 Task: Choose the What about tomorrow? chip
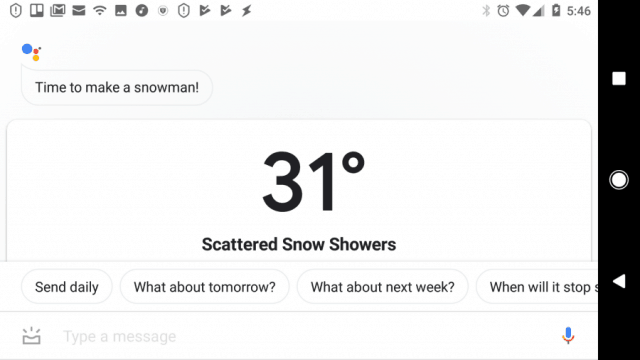pos(204,287)
